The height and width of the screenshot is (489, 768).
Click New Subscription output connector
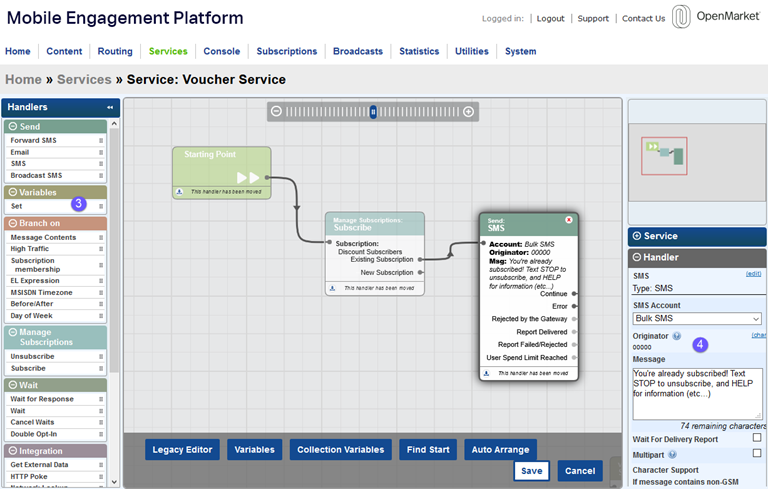(x=420, y=272)
